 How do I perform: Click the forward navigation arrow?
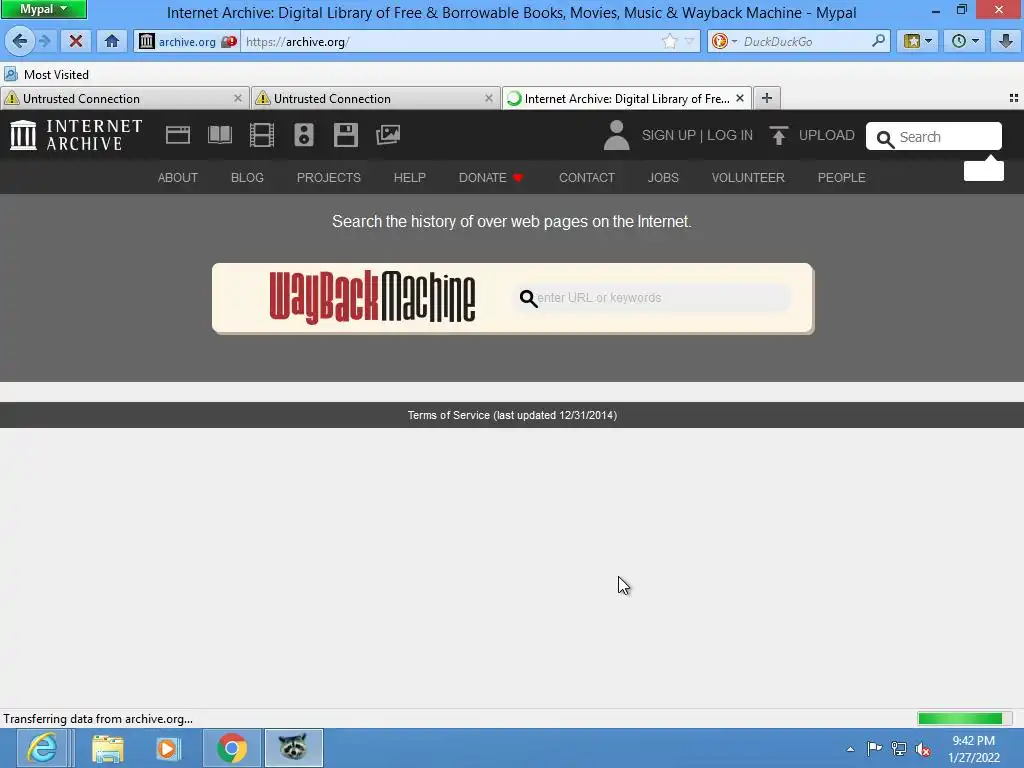[44, 42]
